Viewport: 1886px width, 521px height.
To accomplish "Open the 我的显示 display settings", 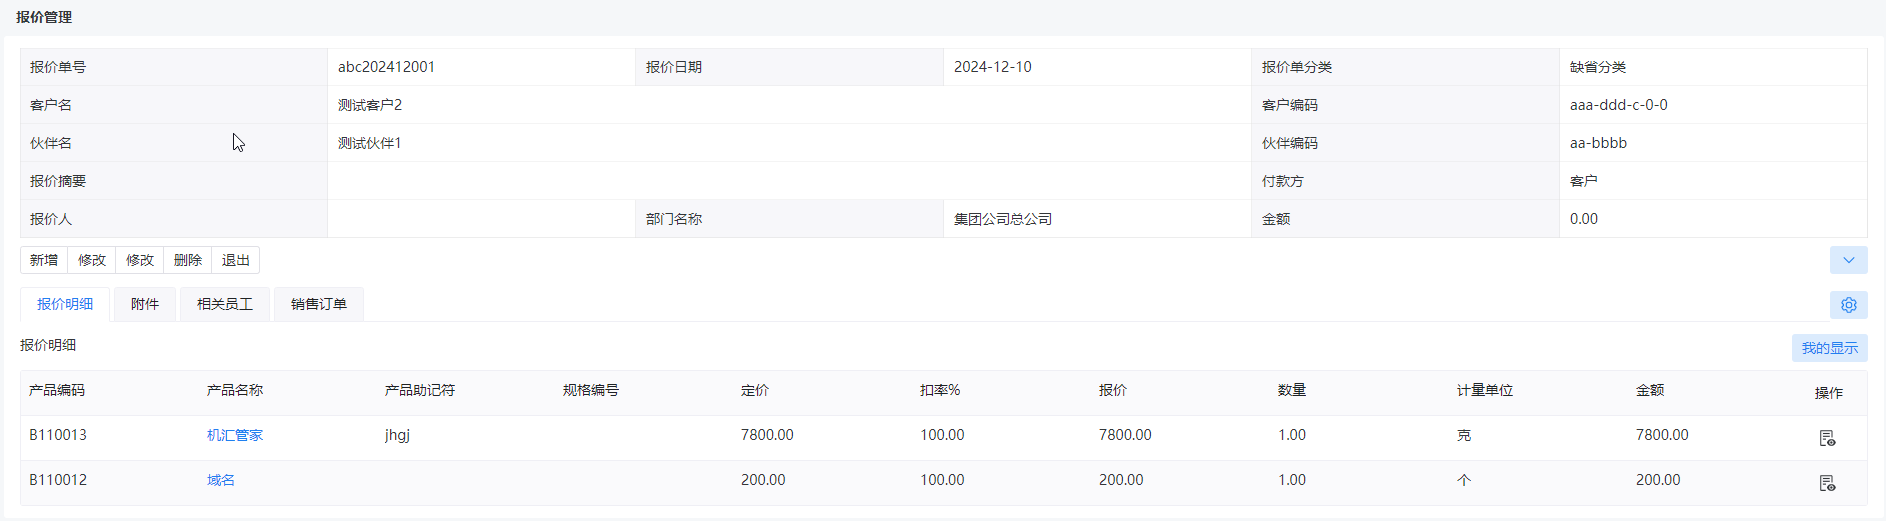I will coord(1829,348).
